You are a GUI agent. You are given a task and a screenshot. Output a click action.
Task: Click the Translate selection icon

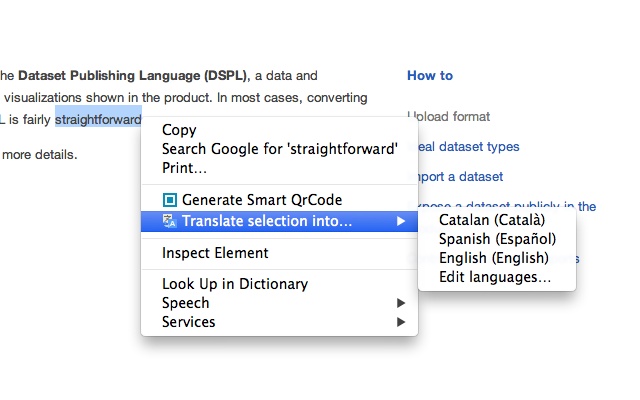coord(169,221)
